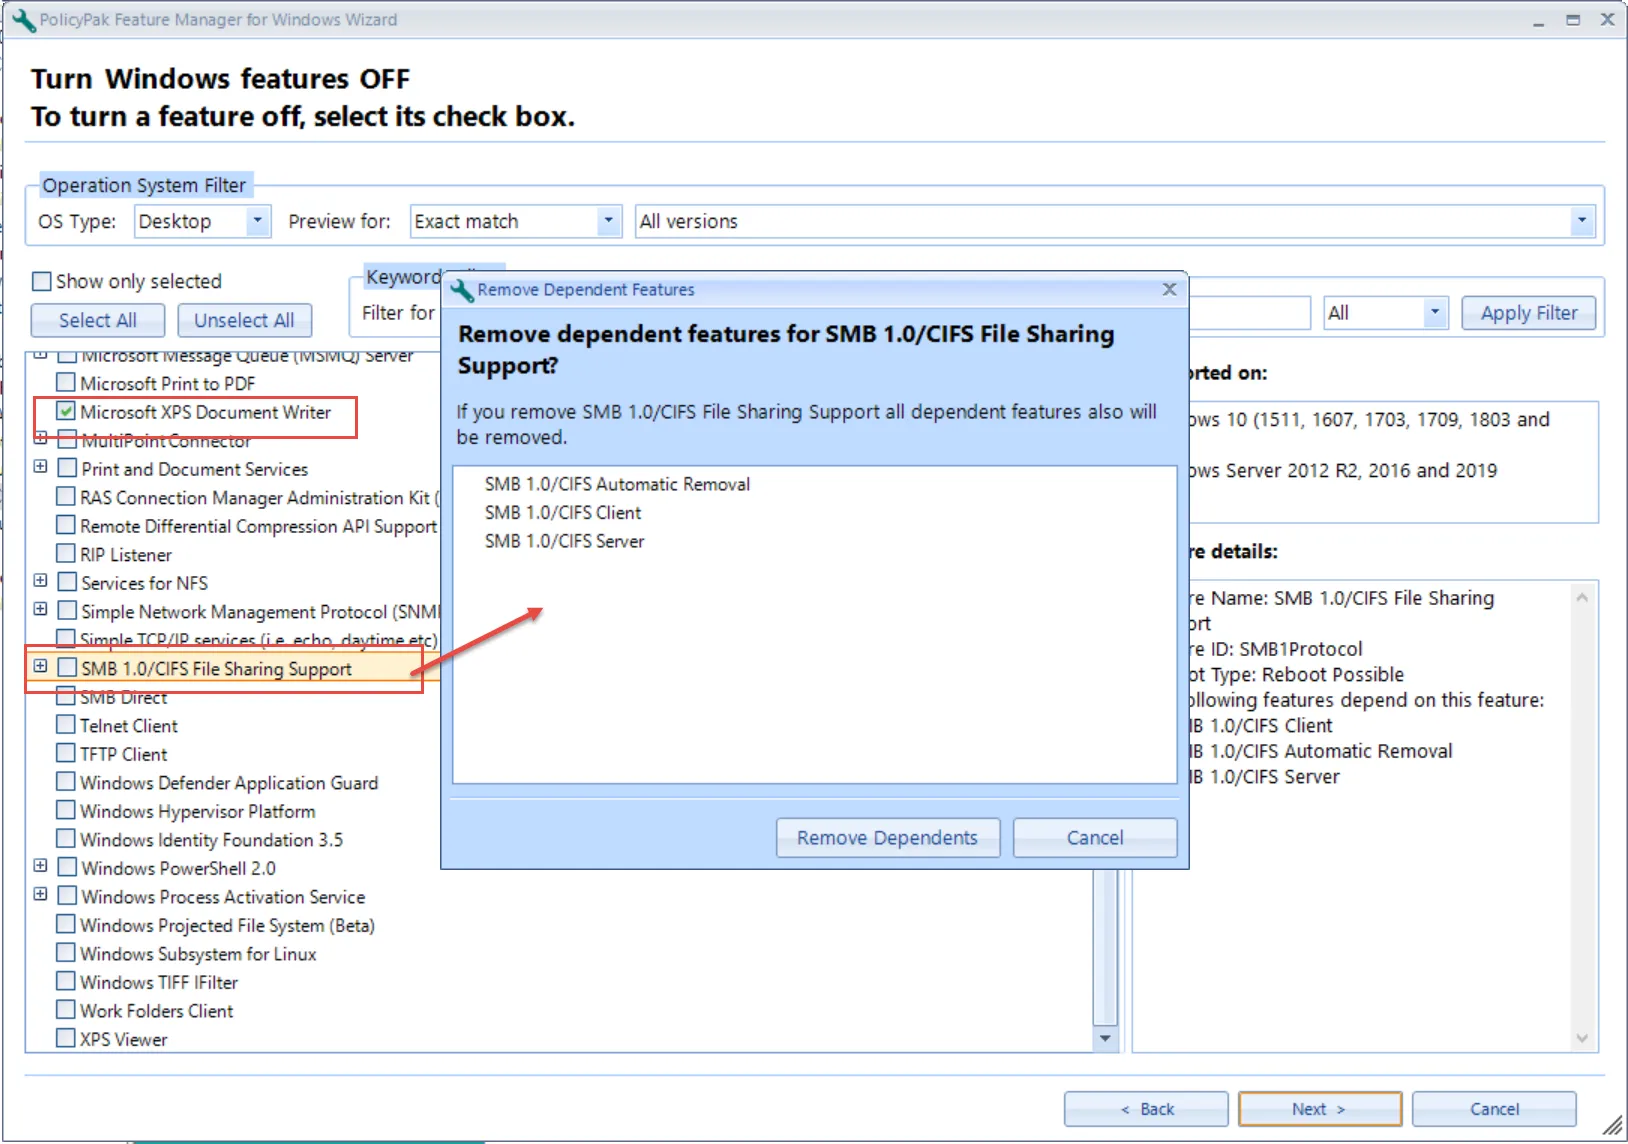
Task: Expand the Print and Document Services node
Action: click(41, 466)
